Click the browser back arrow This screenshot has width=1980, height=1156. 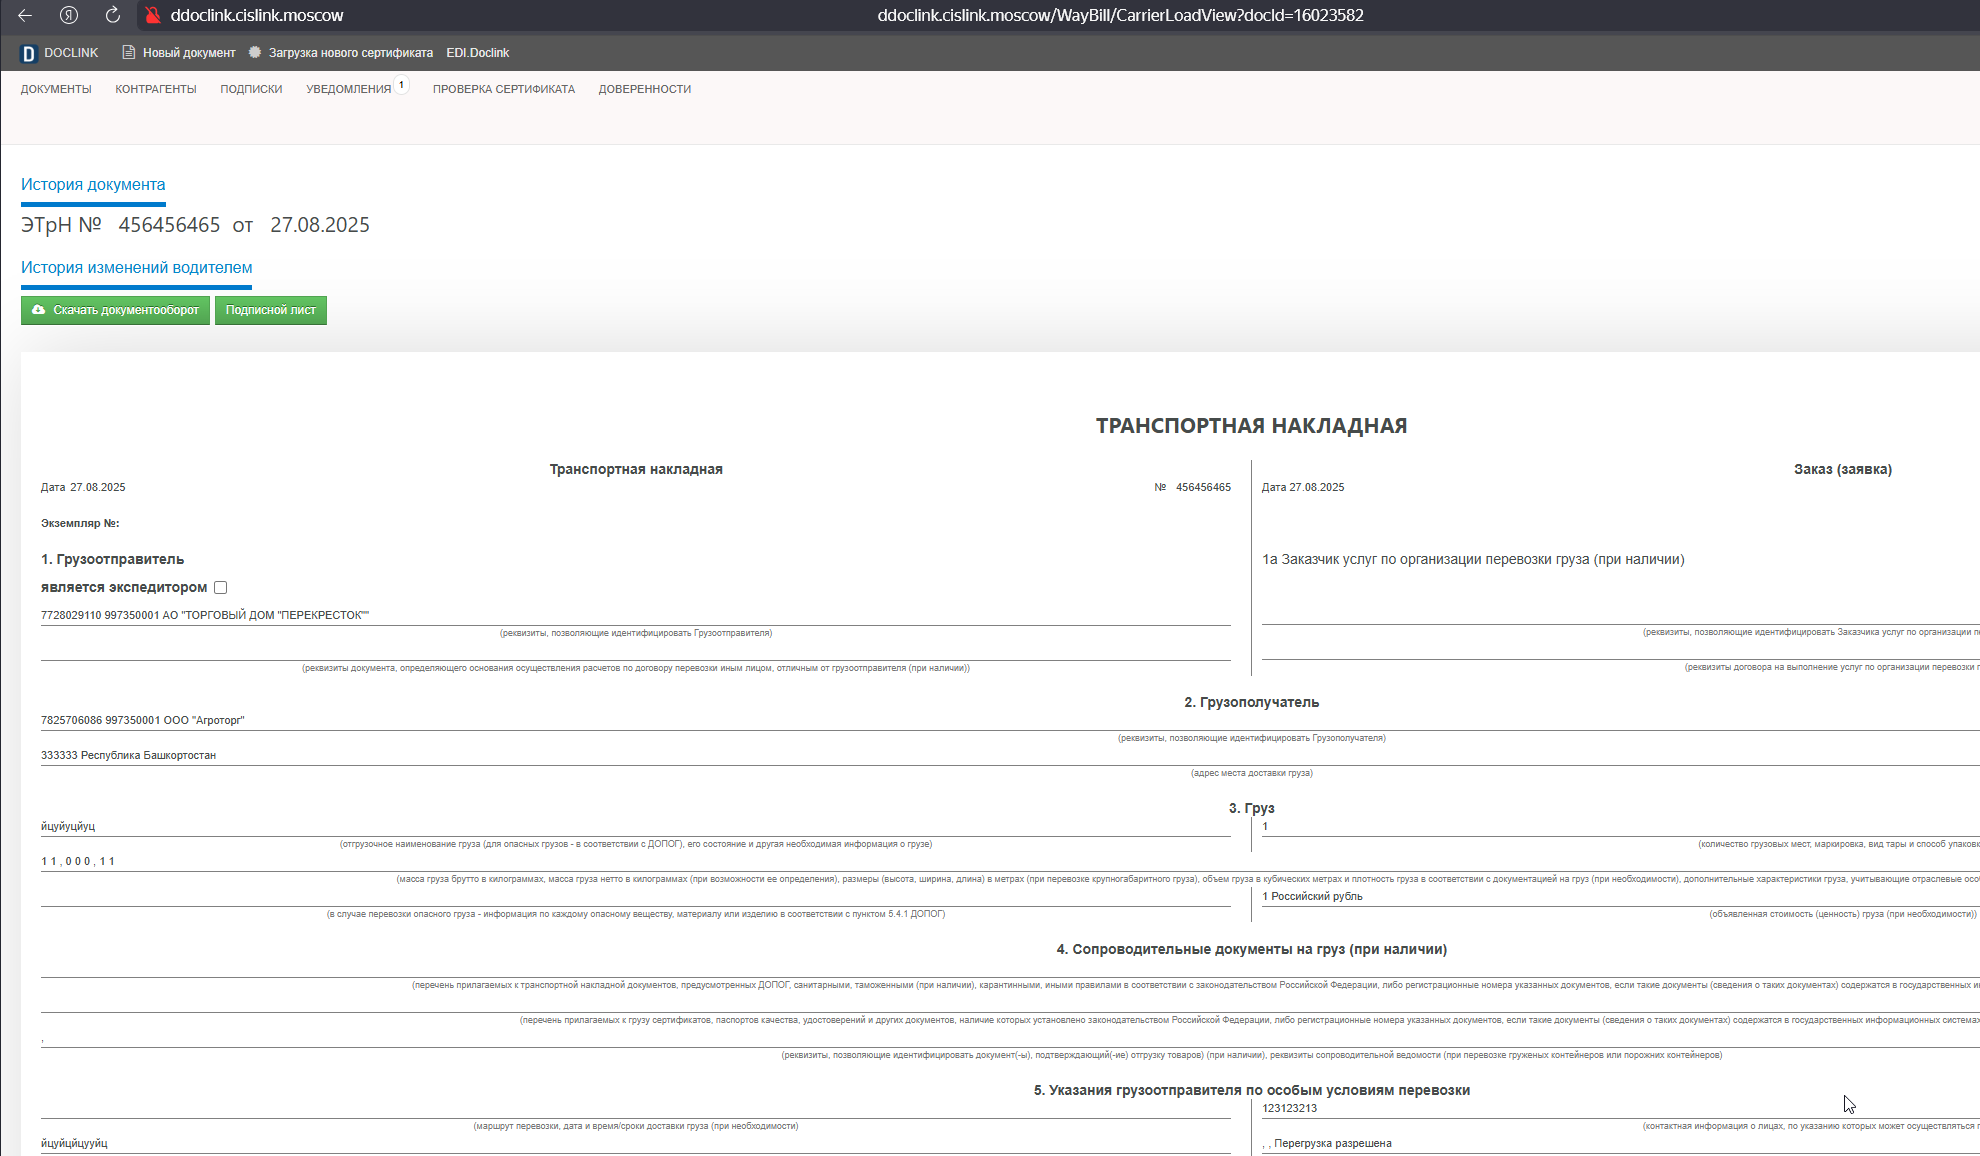pyautogui.click(x=25, y=15)
